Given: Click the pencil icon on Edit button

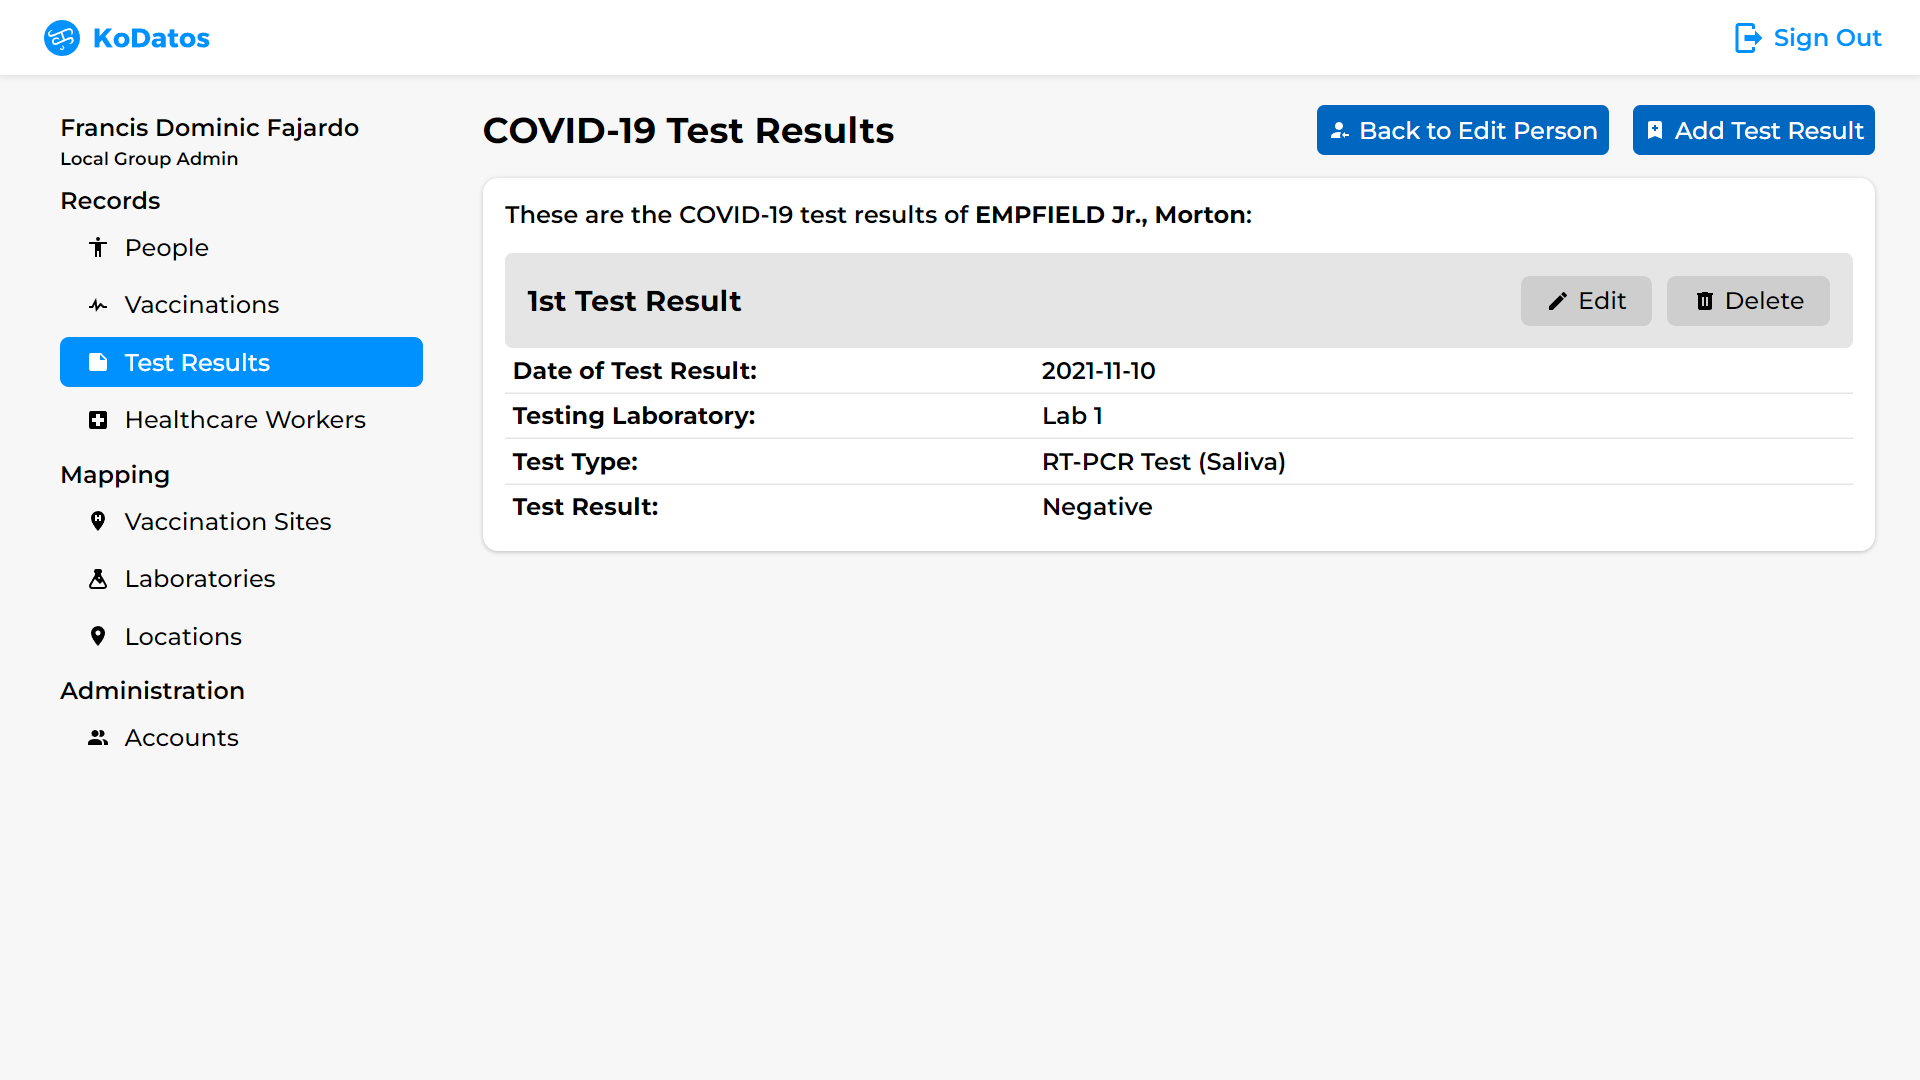Looking at the screenshot, I should 1557,301.
